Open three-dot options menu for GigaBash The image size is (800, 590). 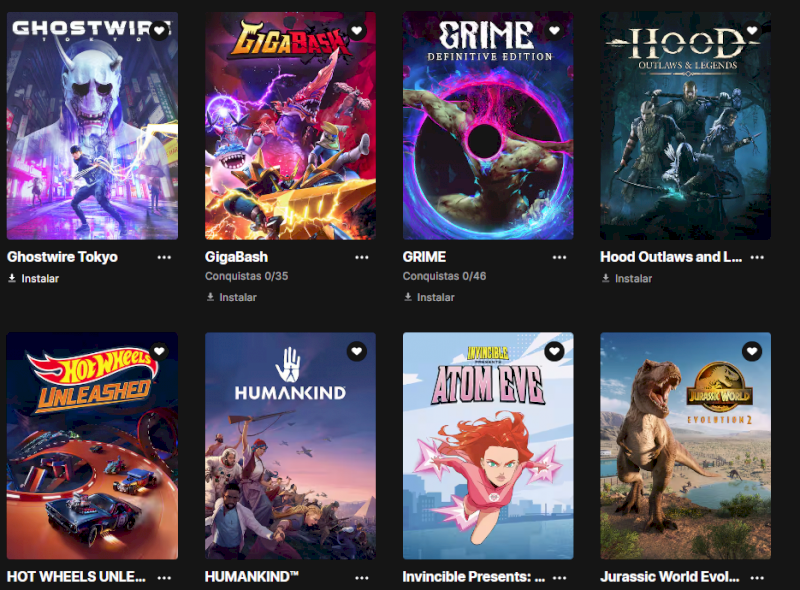point(362,257)
